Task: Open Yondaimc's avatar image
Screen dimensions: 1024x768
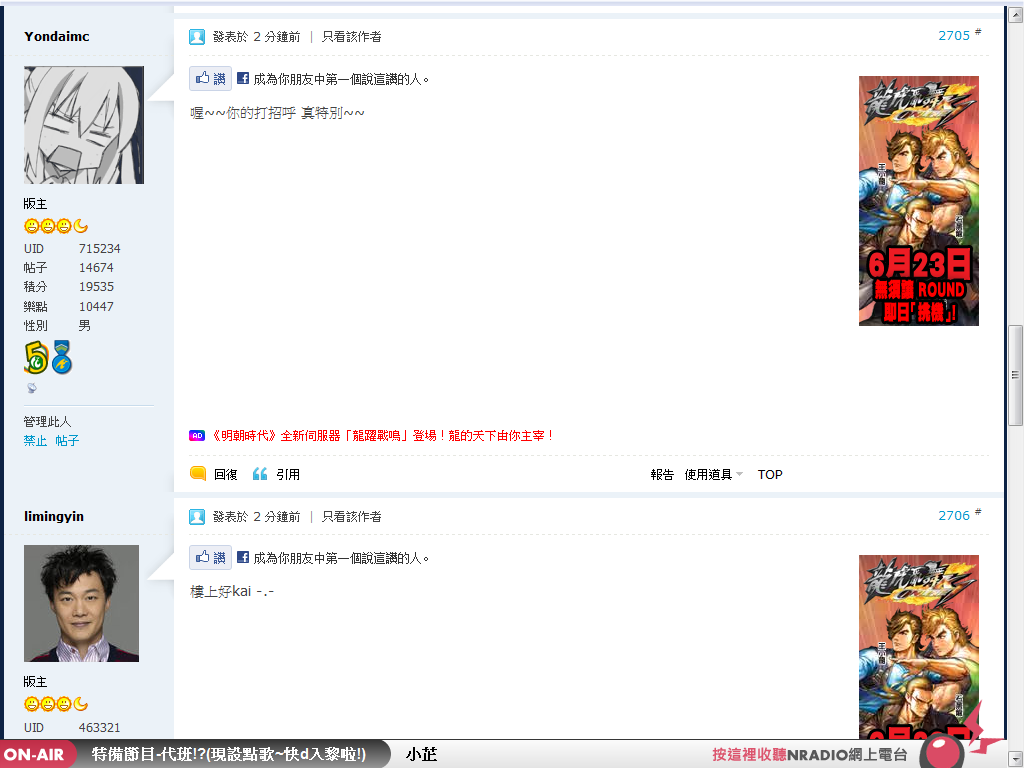Action: [84, 125]
